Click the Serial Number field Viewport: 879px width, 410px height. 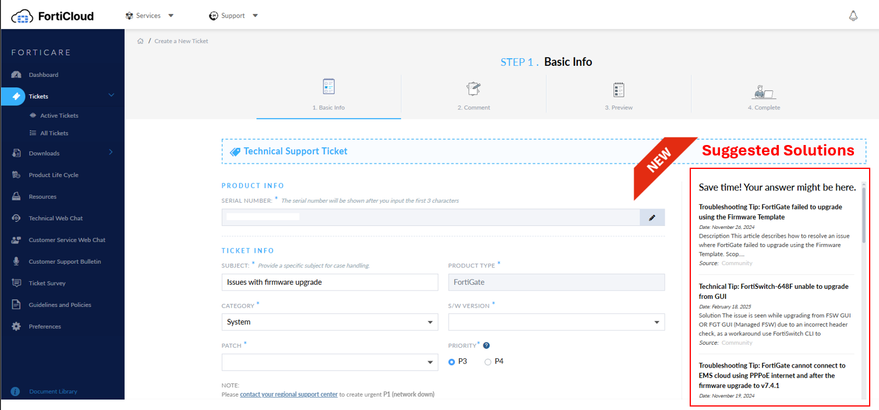(x=431, y=218)
